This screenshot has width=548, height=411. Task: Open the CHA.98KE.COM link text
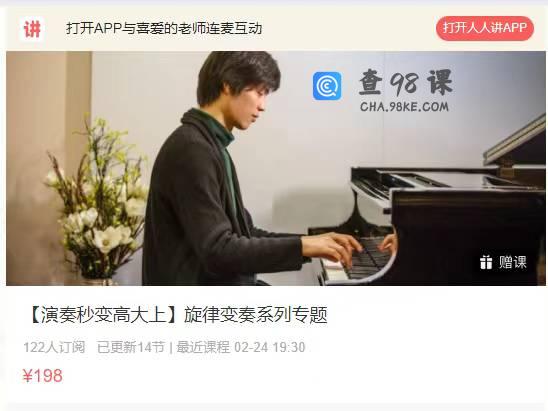404,107
